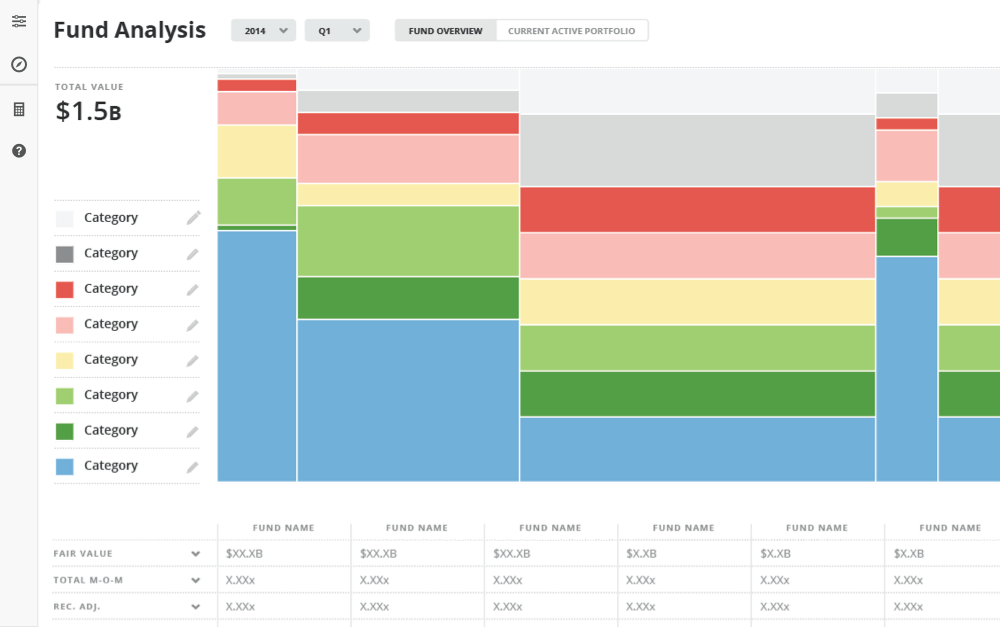Edit the dark gray Category with pencil icon

(x=193, y=254)
